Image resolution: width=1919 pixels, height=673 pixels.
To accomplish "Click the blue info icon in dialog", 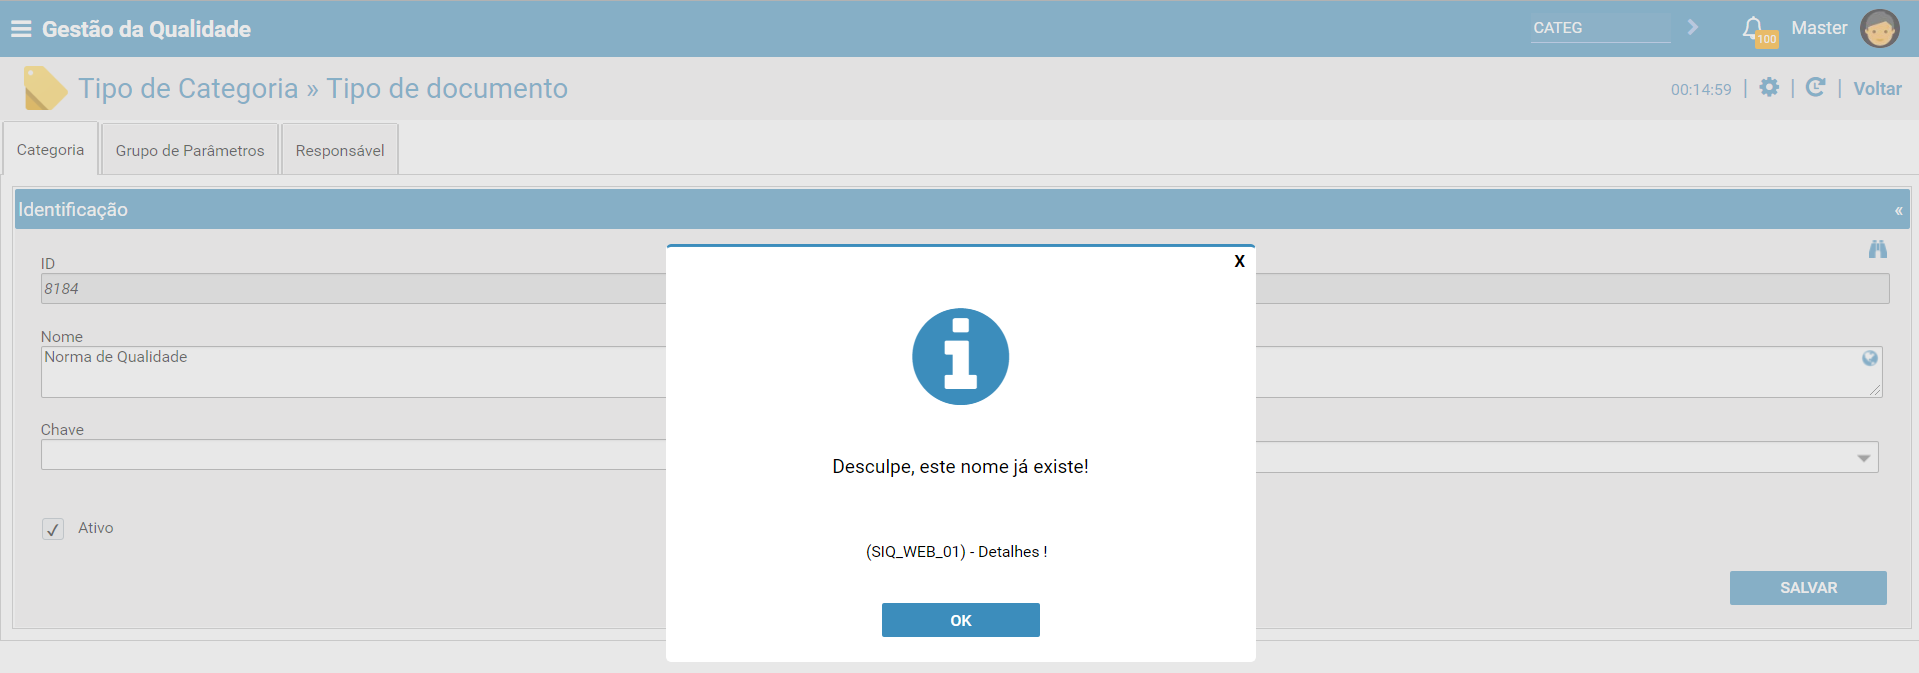I will pyautogui.click(x=960, y=356).
